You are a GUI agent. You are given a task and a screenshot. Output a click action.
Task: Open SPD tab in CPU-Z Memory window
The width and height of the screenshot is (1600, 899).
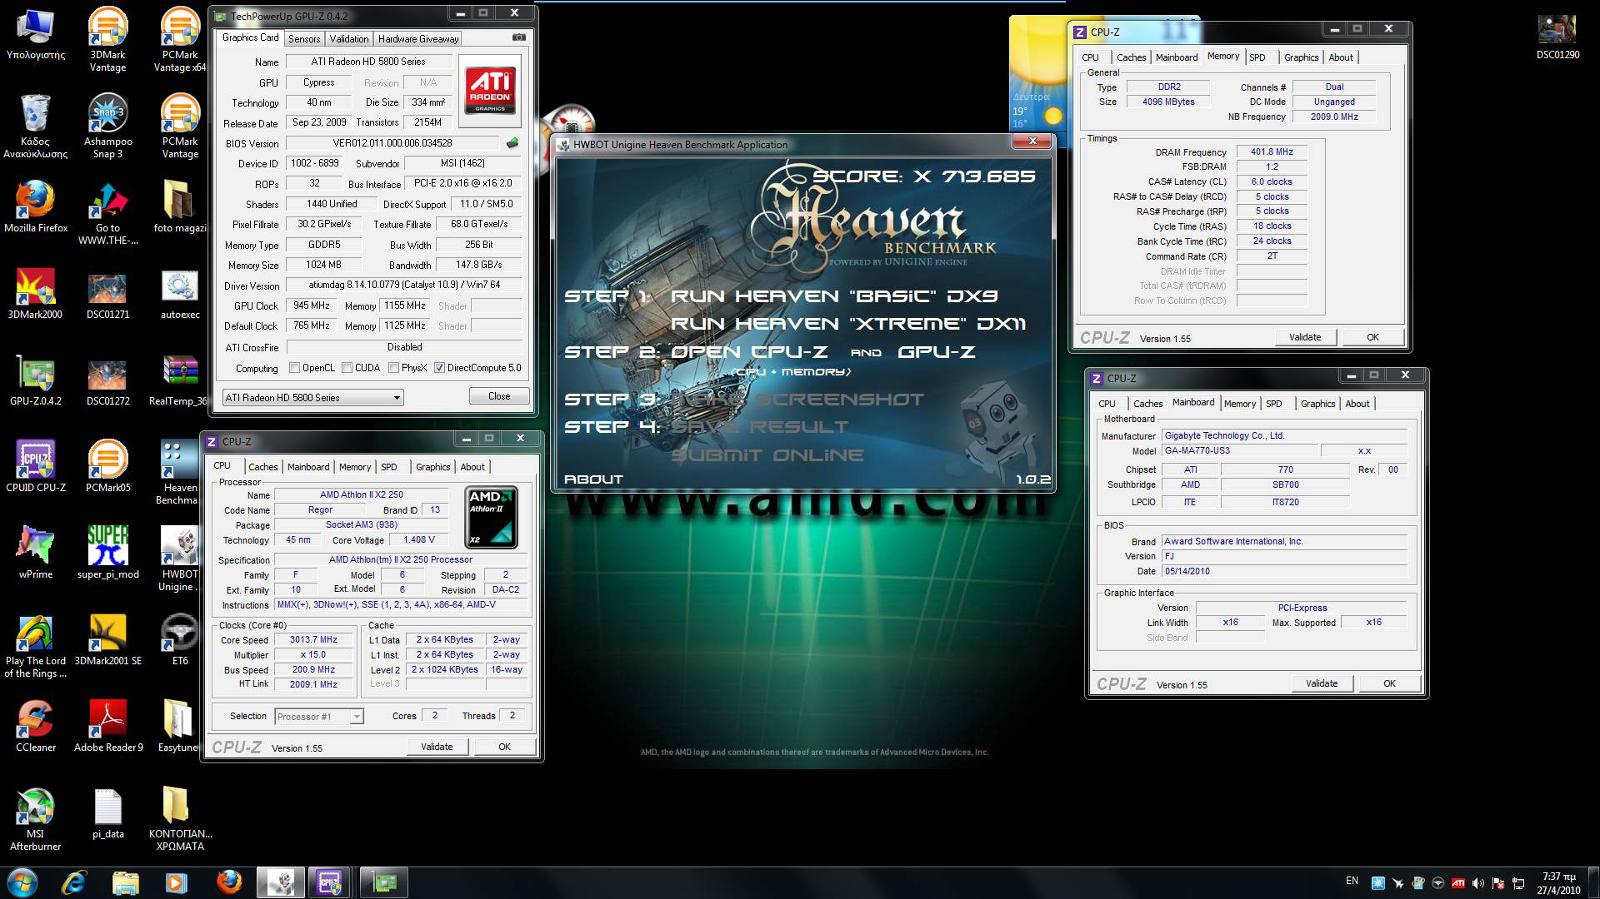click(x=1257, y=58)
